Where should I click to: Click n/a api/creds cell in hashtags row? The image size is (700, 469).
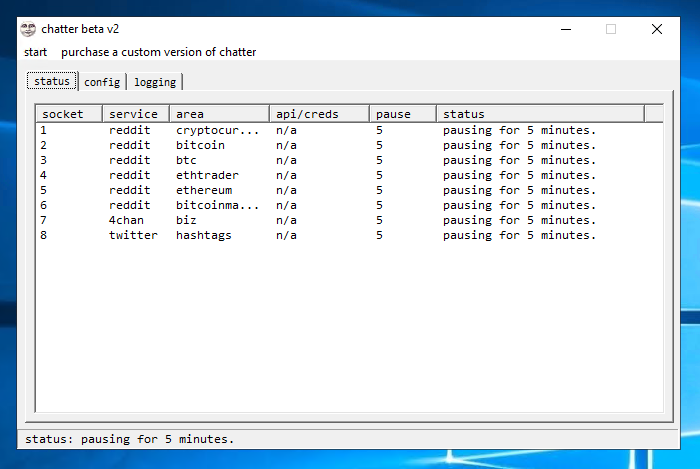286,235
